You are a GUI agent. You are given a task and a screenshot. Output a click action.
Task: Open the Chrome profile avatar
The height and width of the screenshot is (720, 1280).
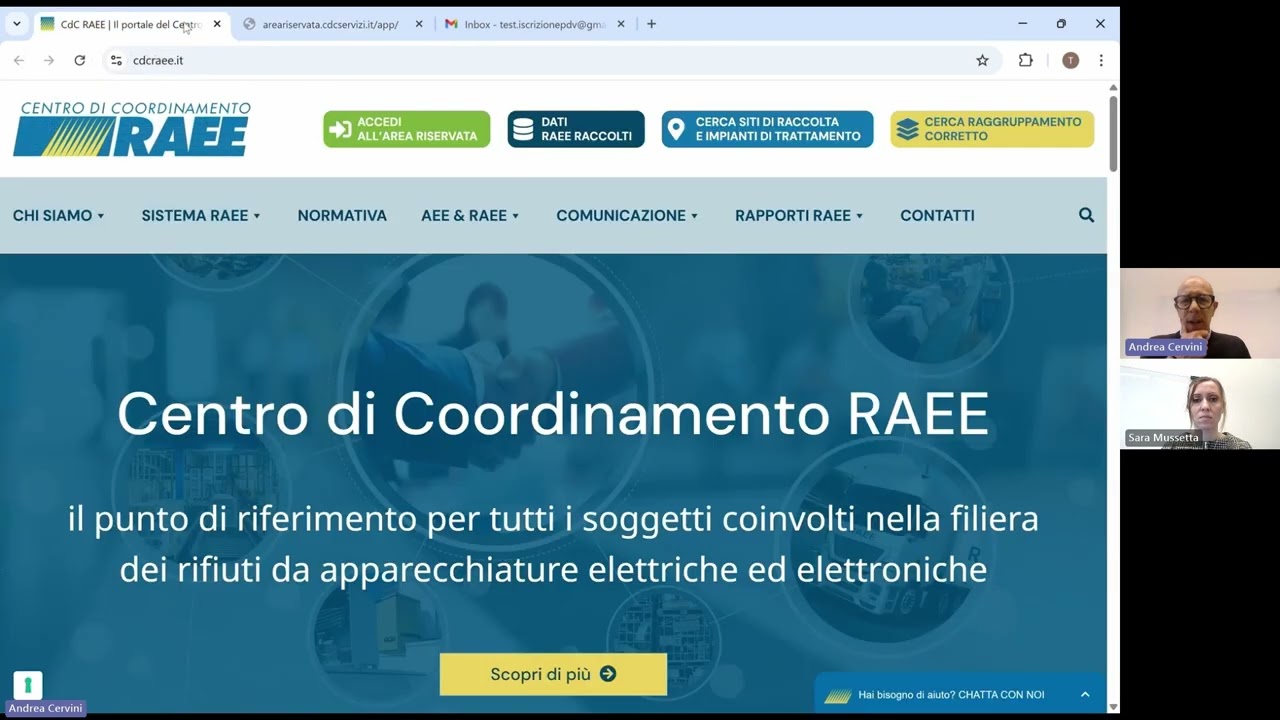[x=1070, y=60]
